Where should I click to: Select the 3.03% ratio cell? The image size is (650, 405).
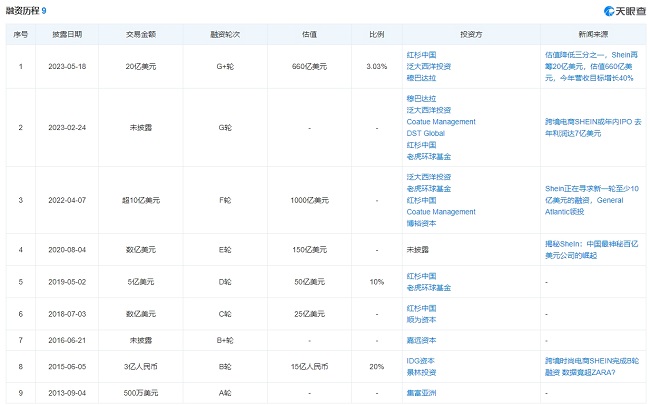point(376,66)
